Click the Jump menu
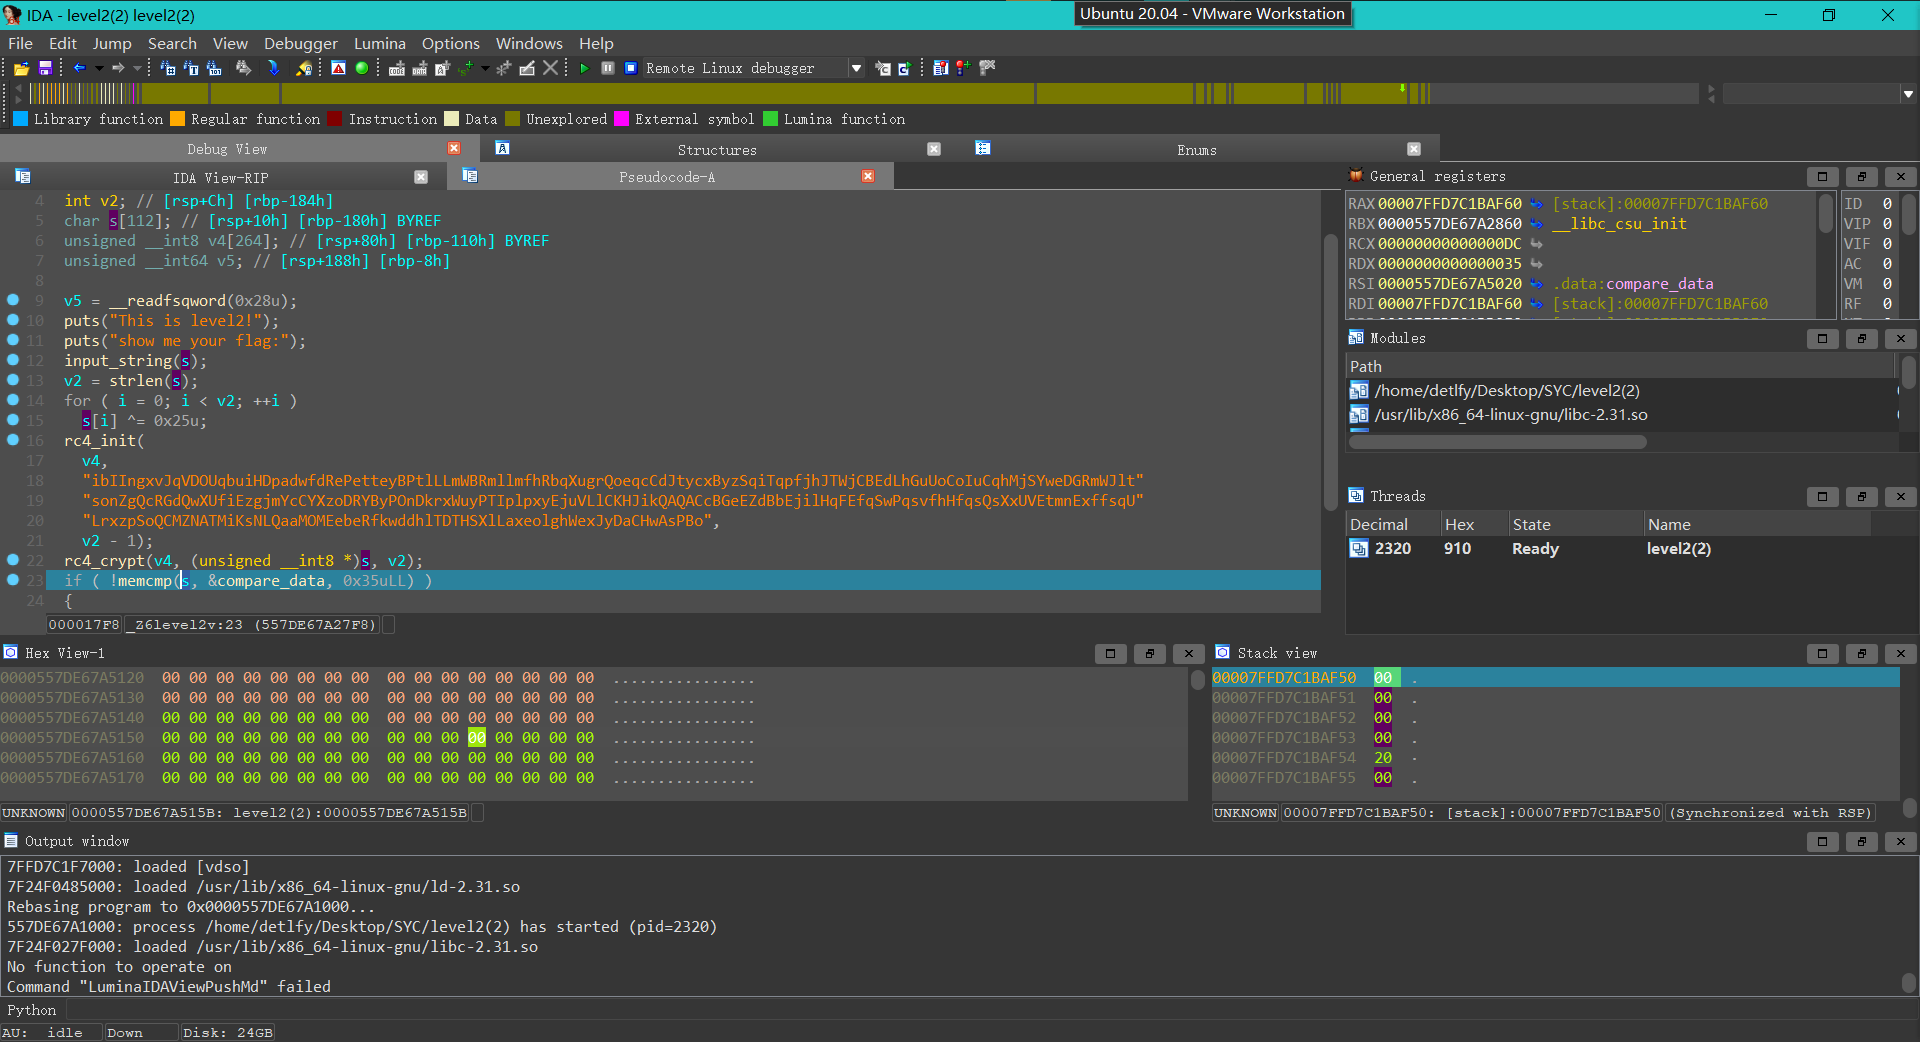This screenshot has height=1042, width=1920. (x=112, y=44)
